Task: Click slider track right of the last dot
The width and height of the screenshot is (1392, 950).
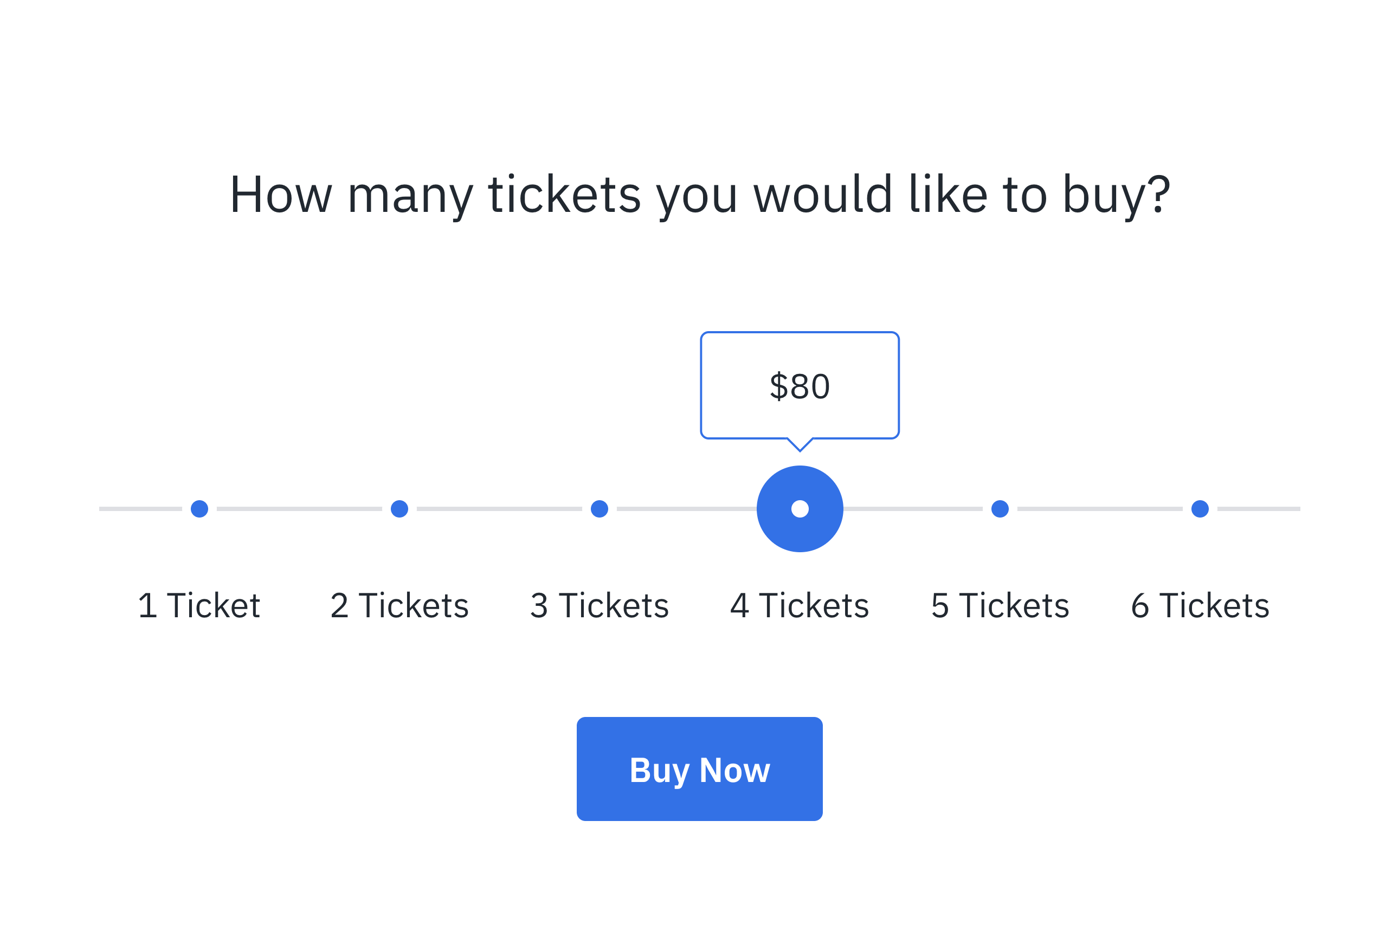Action: [1260, 509]
